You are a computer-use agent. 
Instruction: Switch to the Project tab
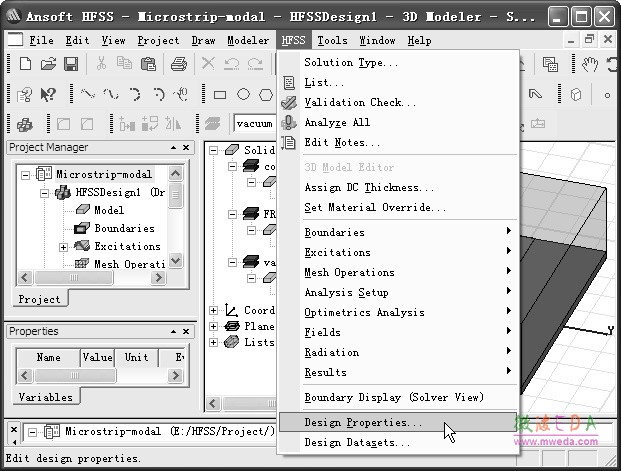pos(40,299)
